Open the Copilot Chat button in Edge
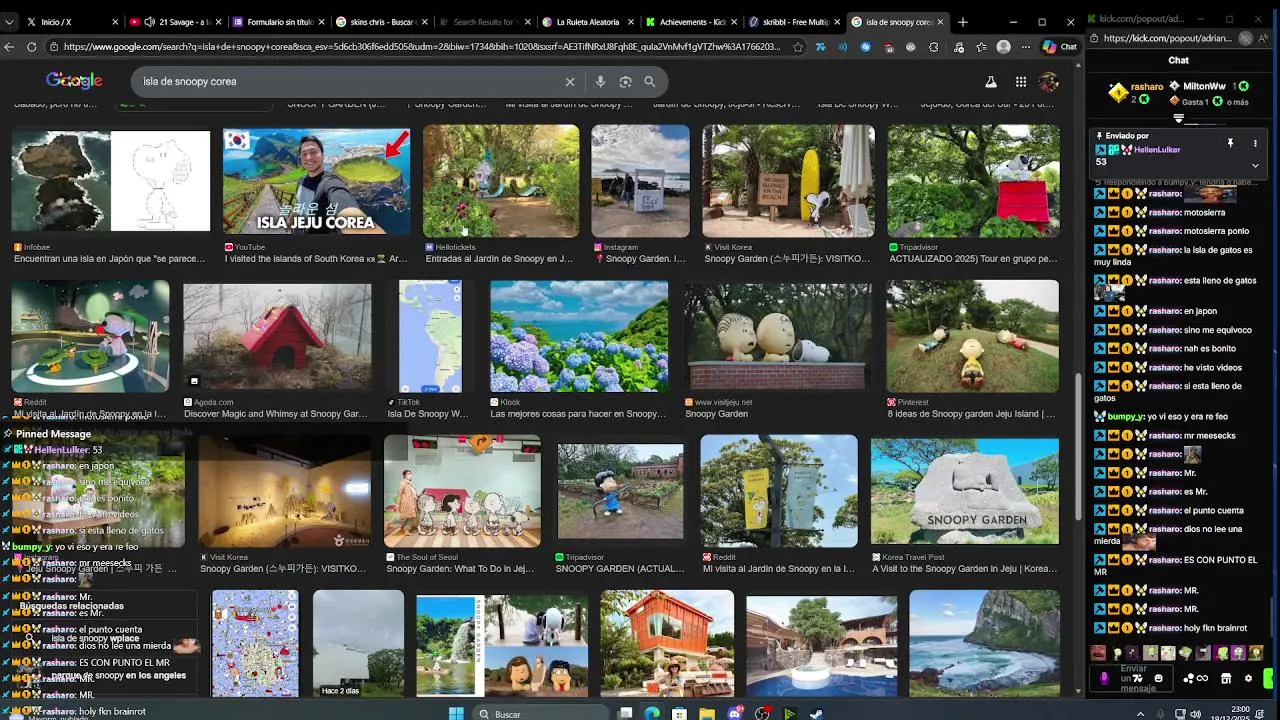This screenshot has height=720, width=1280. point(1059,46)
